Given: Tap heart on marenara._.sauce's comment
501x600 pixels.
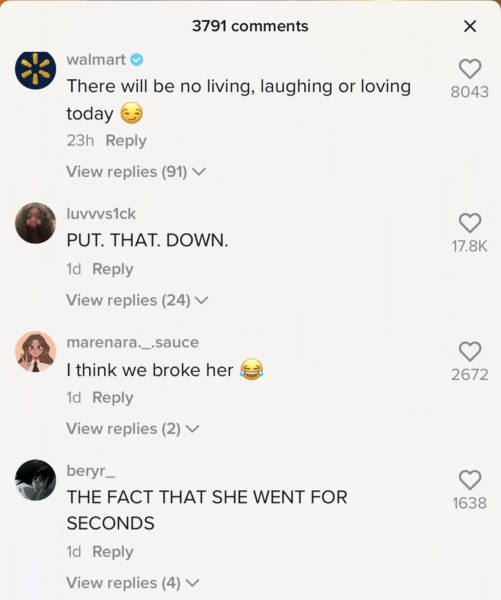Looking at the screenshot, I should pyautogui.click(x=470, y=352).
